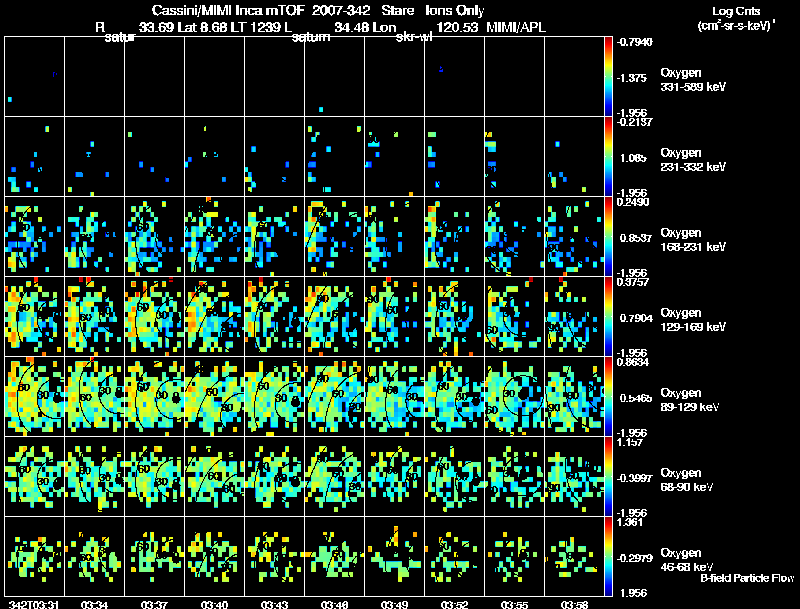The height and width of the screenshot is (609, 800).
Task: Open the 89-129 keV image panel at 03:31
Action: [34, 396]
